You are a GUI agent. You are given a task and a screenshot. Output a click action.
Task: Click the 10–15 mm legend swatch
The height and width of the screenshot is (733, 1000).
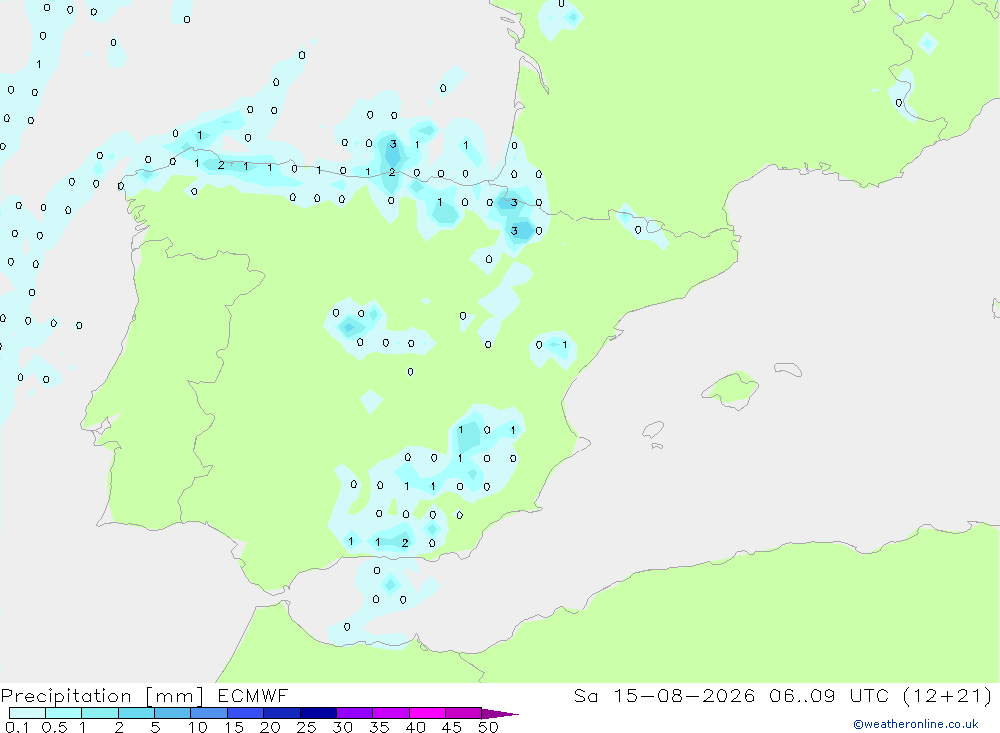pos(209,713)
